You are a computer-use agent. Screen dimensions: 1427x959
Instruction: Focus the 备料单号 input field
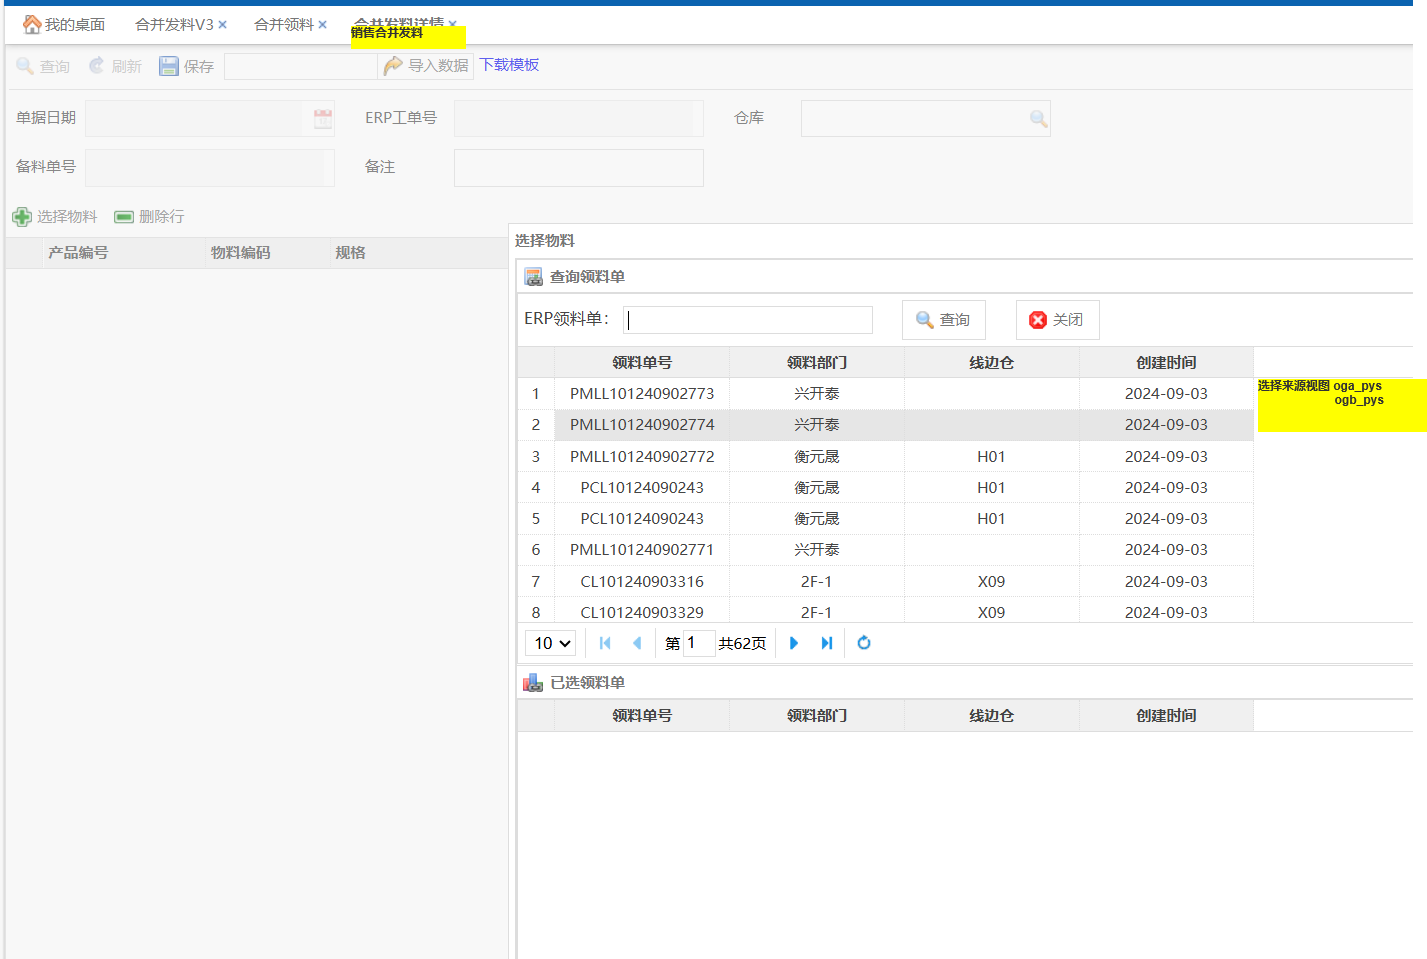(x=210, y=167)
